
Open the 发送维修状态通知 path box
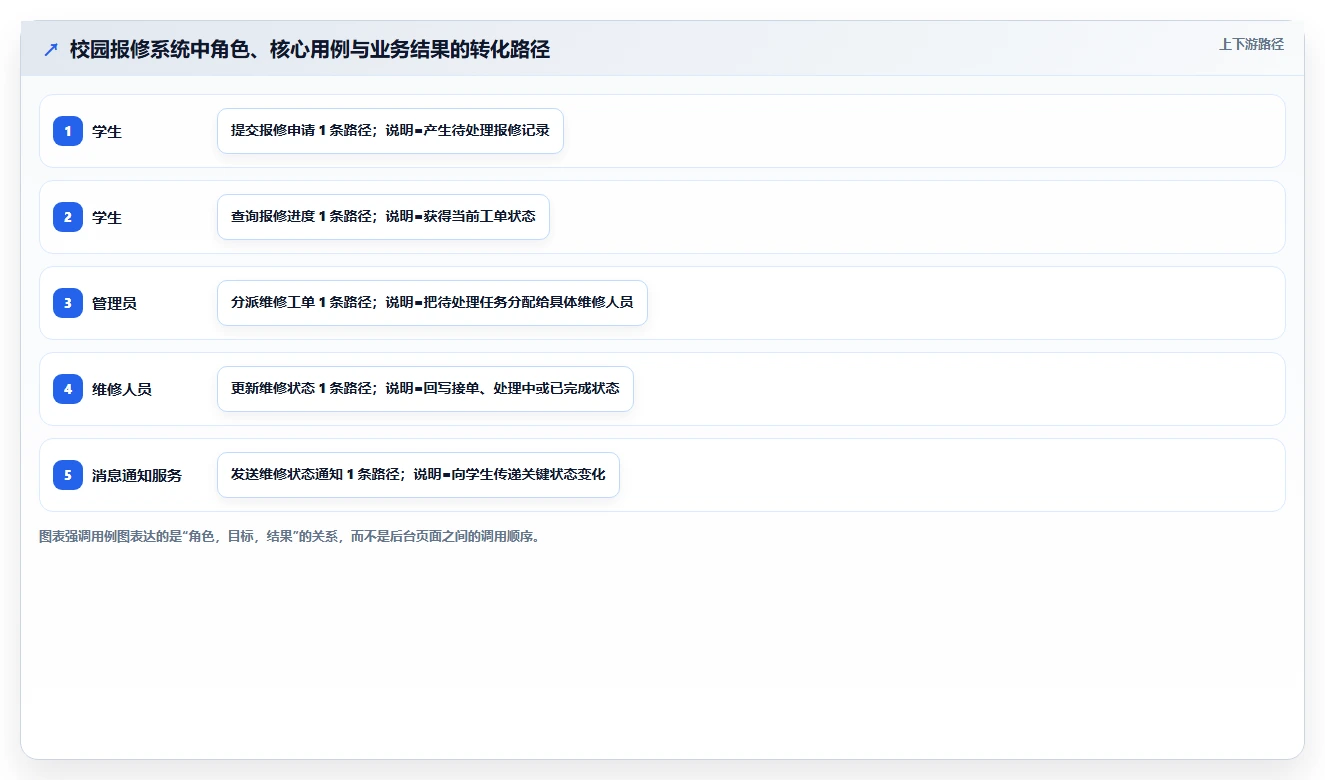418,475
